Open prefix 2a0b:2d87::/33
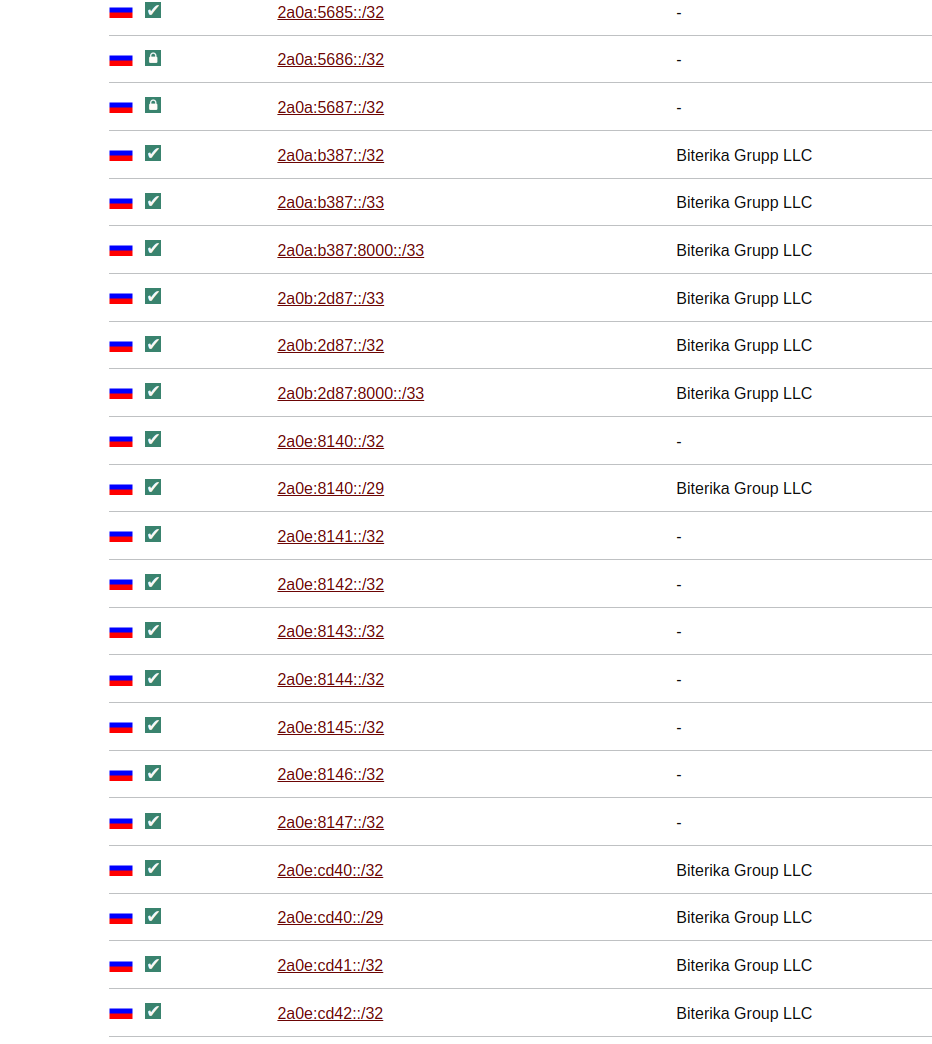932x1044 pixels. click(x=330, y=298)
